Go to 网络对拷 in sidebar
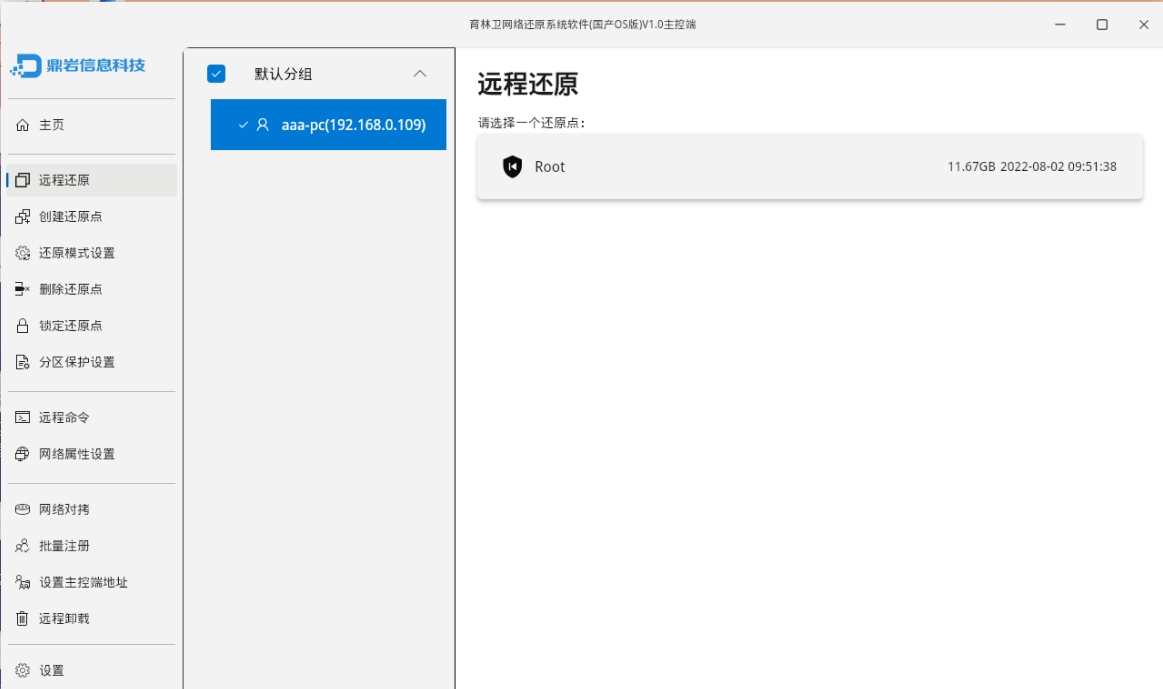The width and height of the screenshot is (1163, 689). point(64,510)
